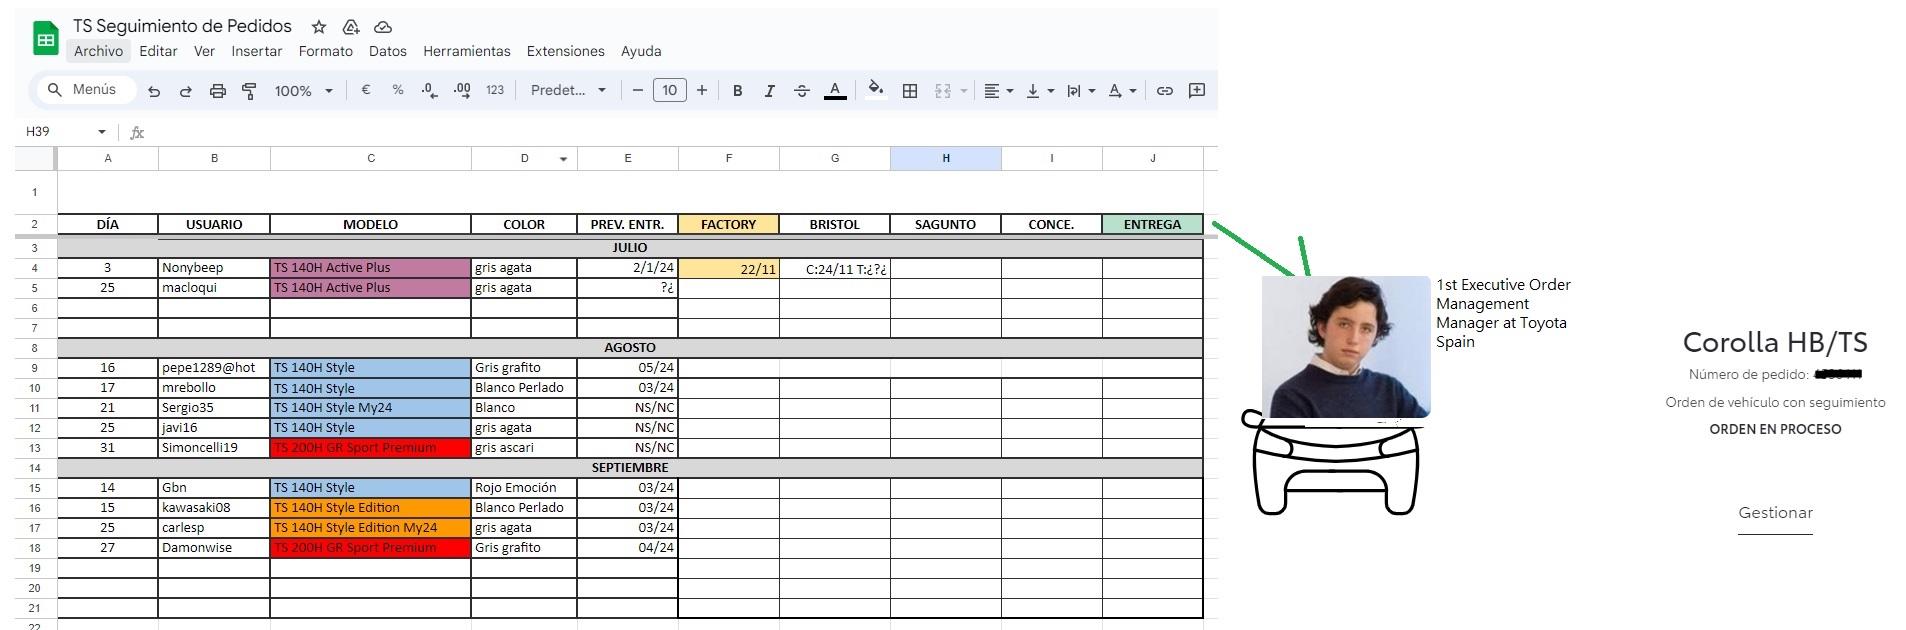
Task: Open the Formato menu
Action: (326, 51)
